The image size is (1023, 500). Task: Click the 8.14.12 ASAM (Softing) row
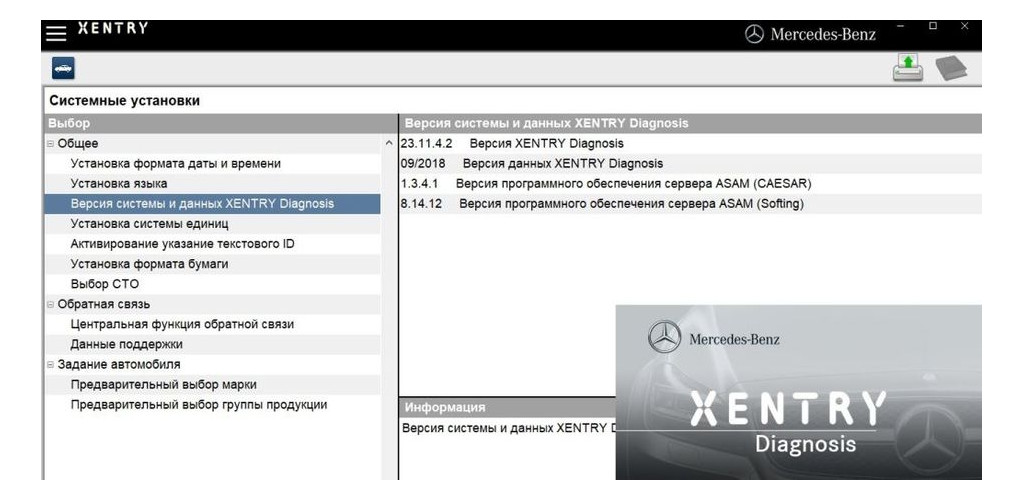690,204
